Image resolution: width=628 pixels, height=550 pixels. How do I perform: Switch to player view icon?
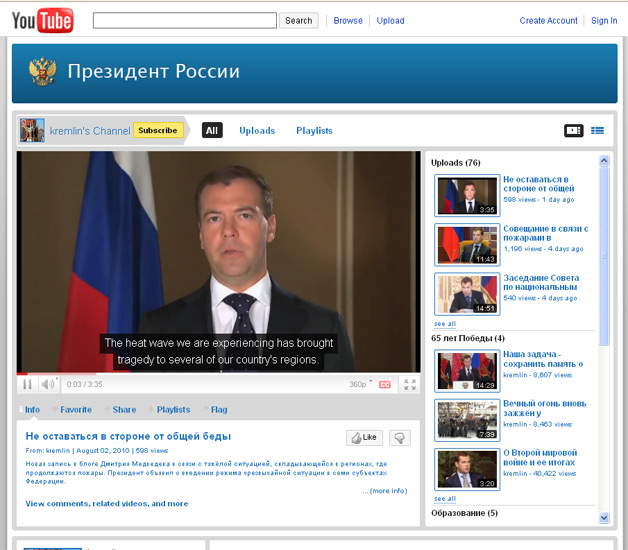(x=574, y=131)
